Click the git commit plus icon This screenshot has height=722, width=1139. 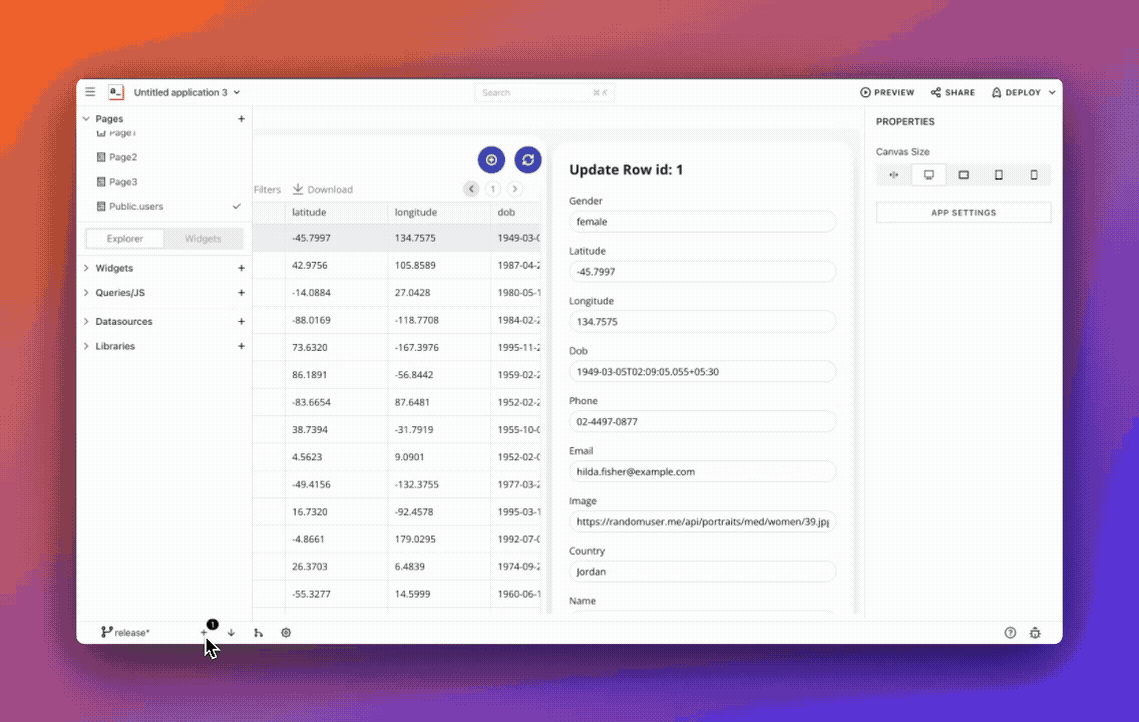[x=204, y=633]
